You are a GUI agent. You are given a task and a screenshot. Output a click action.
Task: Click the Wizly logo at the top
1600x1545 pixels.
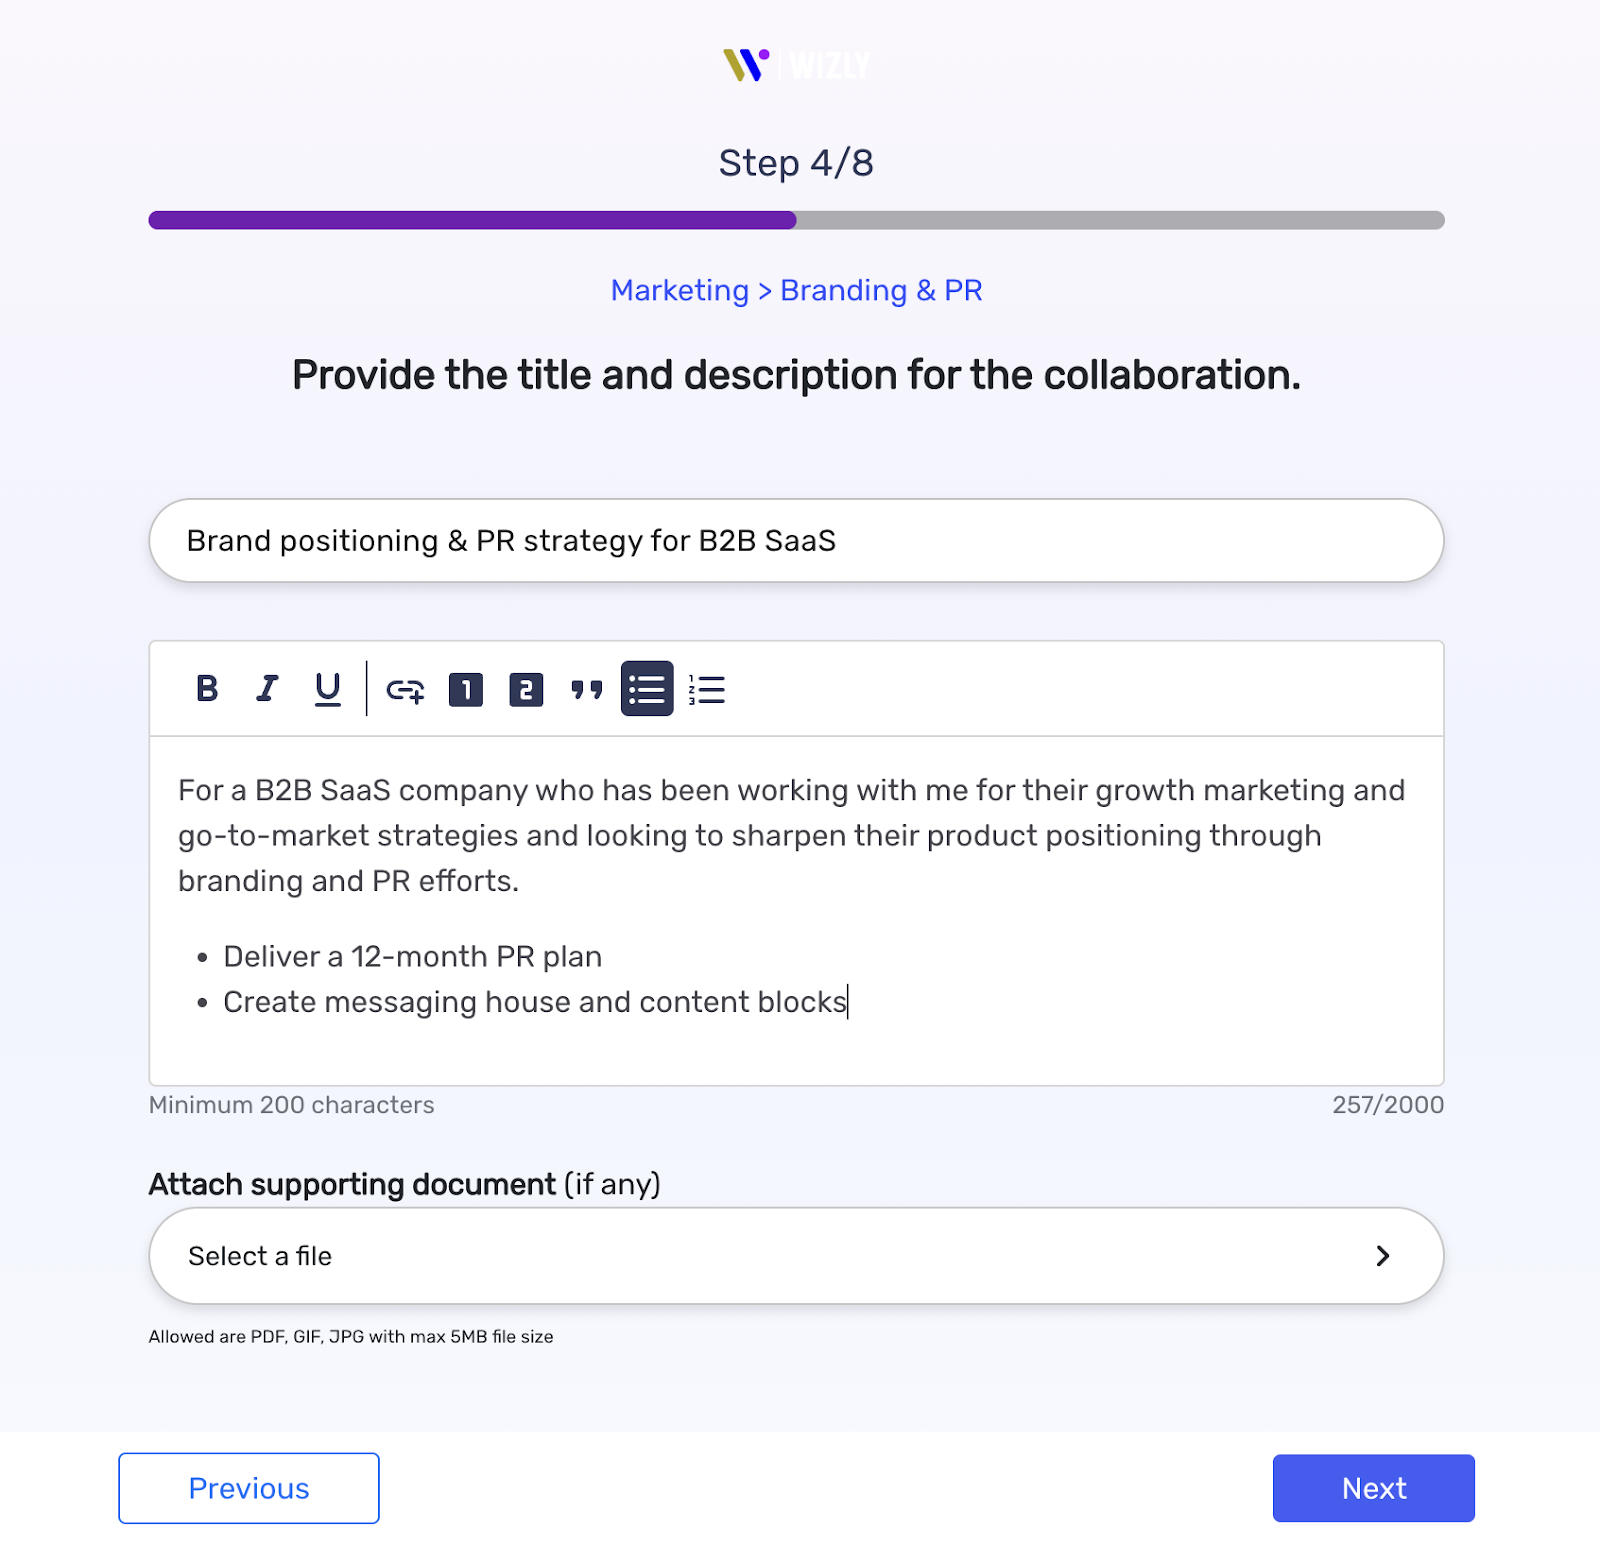(x=796, y=66)
